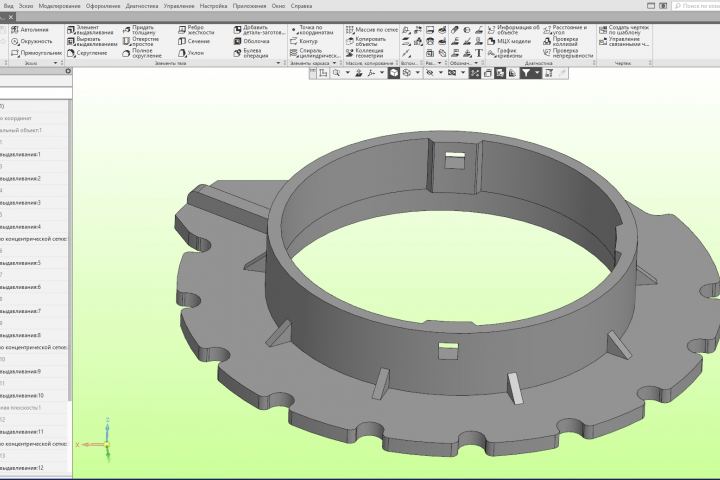This screenshot has height=480, width=720.
Task: Click Создать чертеж по шаблону
Action: [x=624, y=30]
